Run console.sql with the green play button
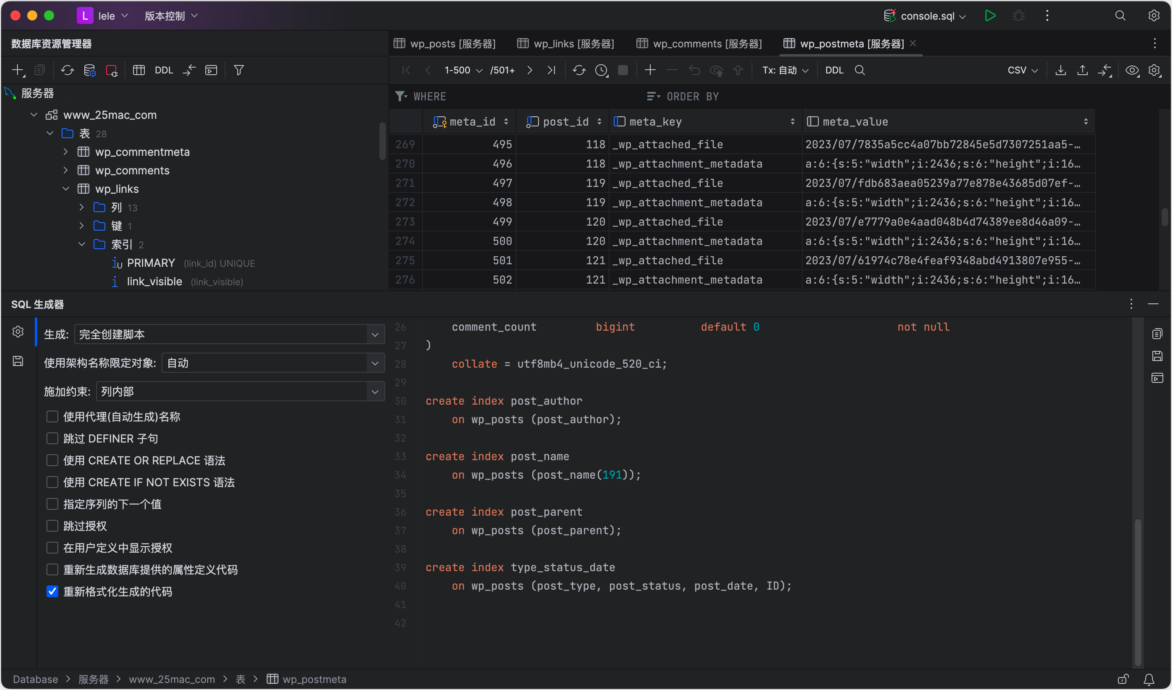The image size is (1172, 690). click(990, 16)
